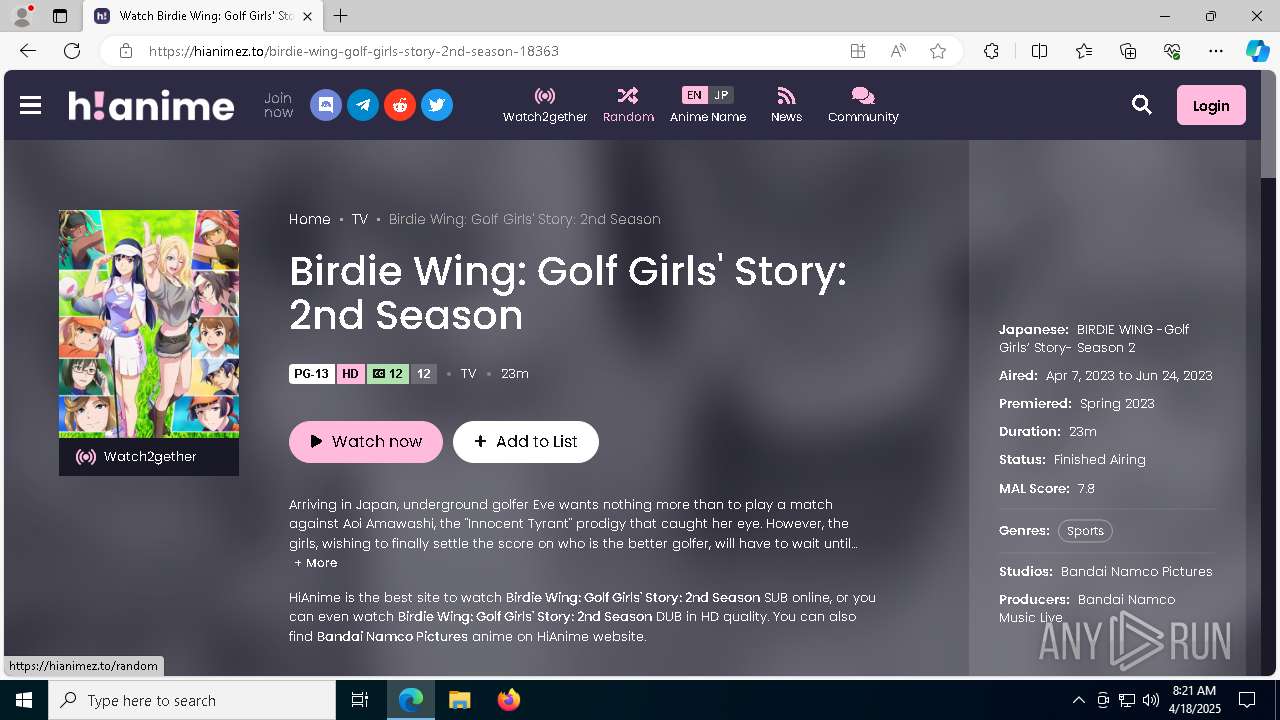
Task: Open the Community section
Action: point(863,105)
